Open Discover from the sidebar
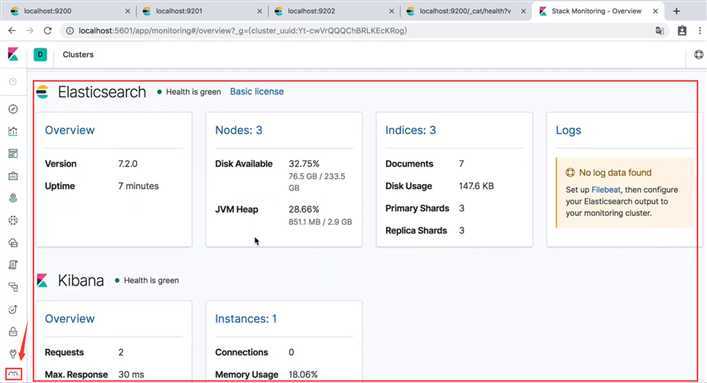The width and height of the screenshot is (707, 383). point(13,109)
